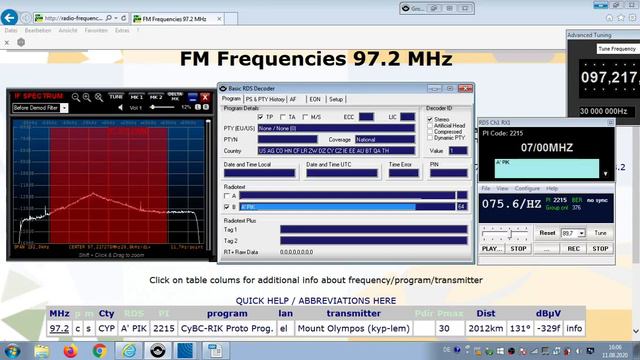Viewport: 640px width, 360px height.
Task: Enable the Compressed checkbox
Action: [x=430, y=131]
